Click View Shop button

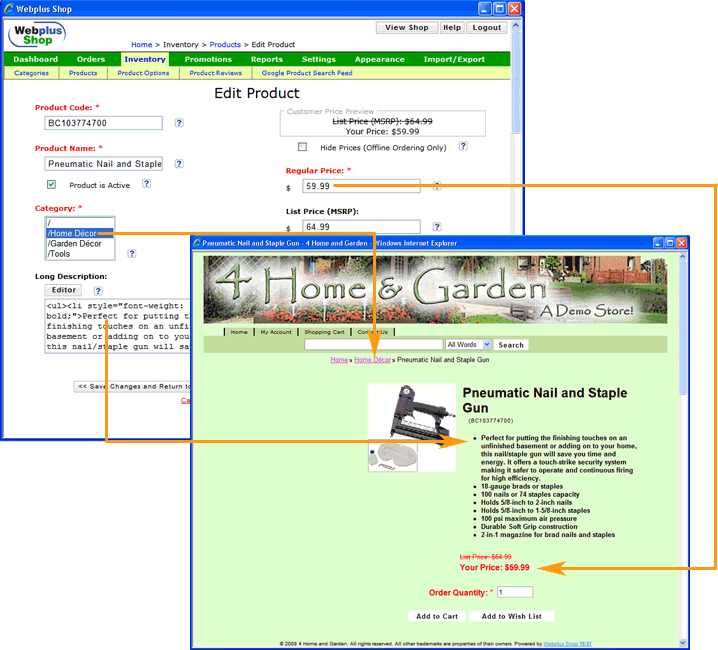[x=407, y=27]
